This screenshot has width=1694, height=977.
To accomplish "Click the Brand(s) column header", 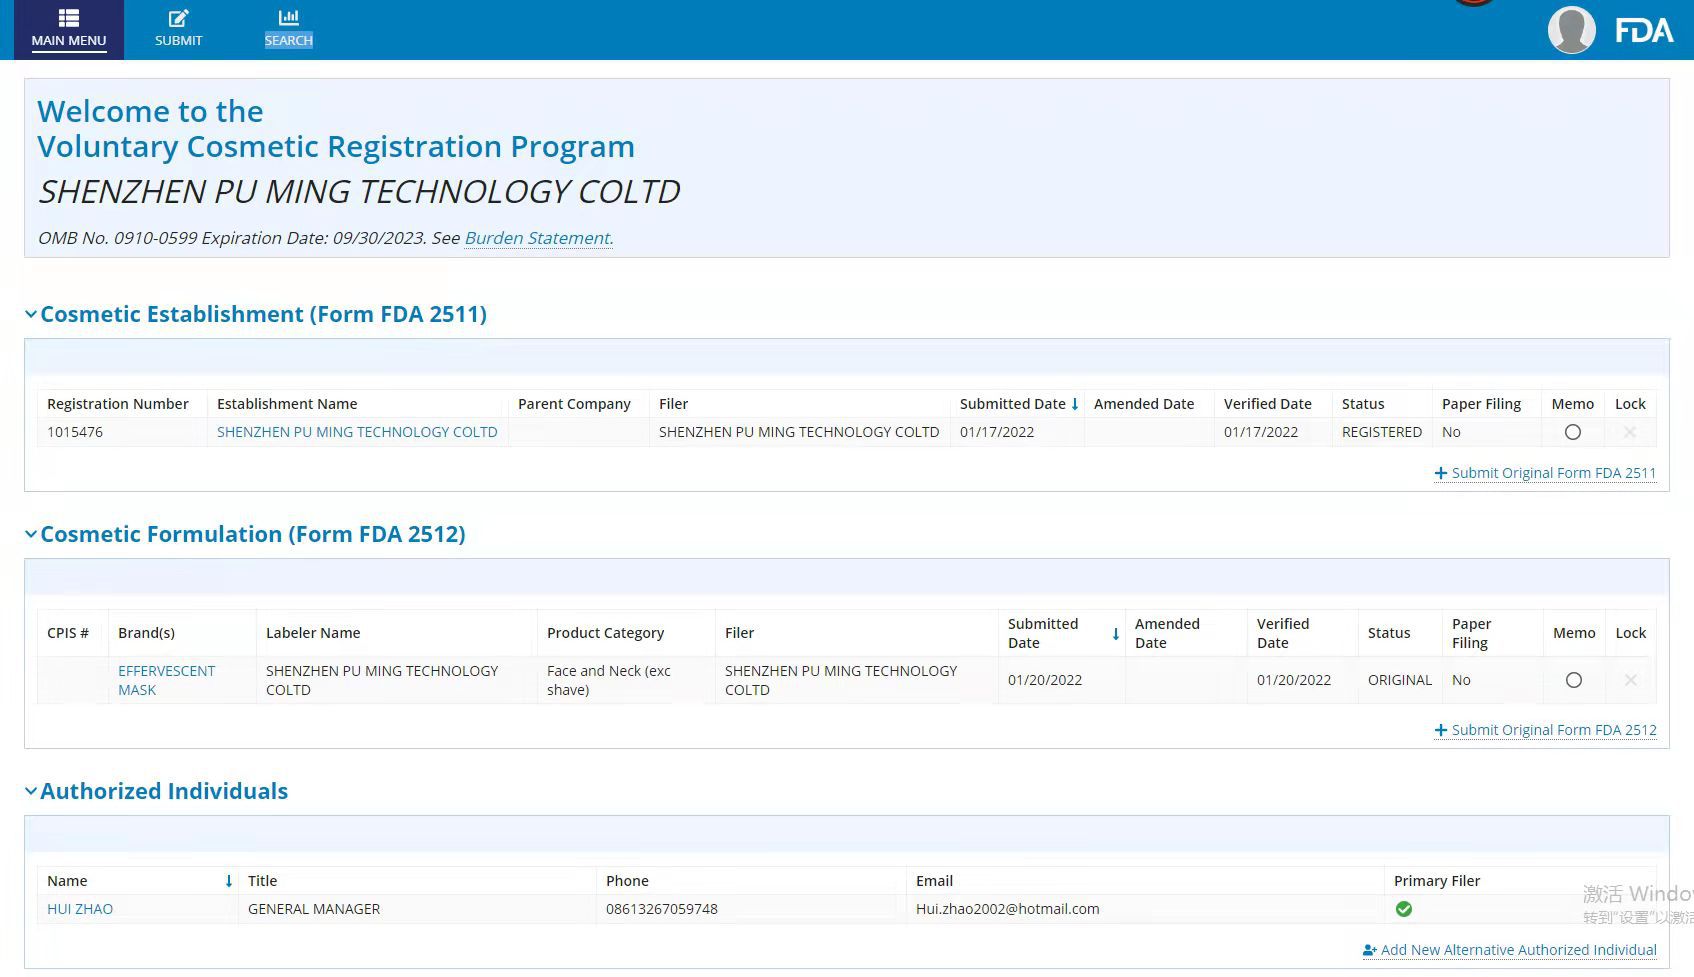I will (x=146, y=633).
